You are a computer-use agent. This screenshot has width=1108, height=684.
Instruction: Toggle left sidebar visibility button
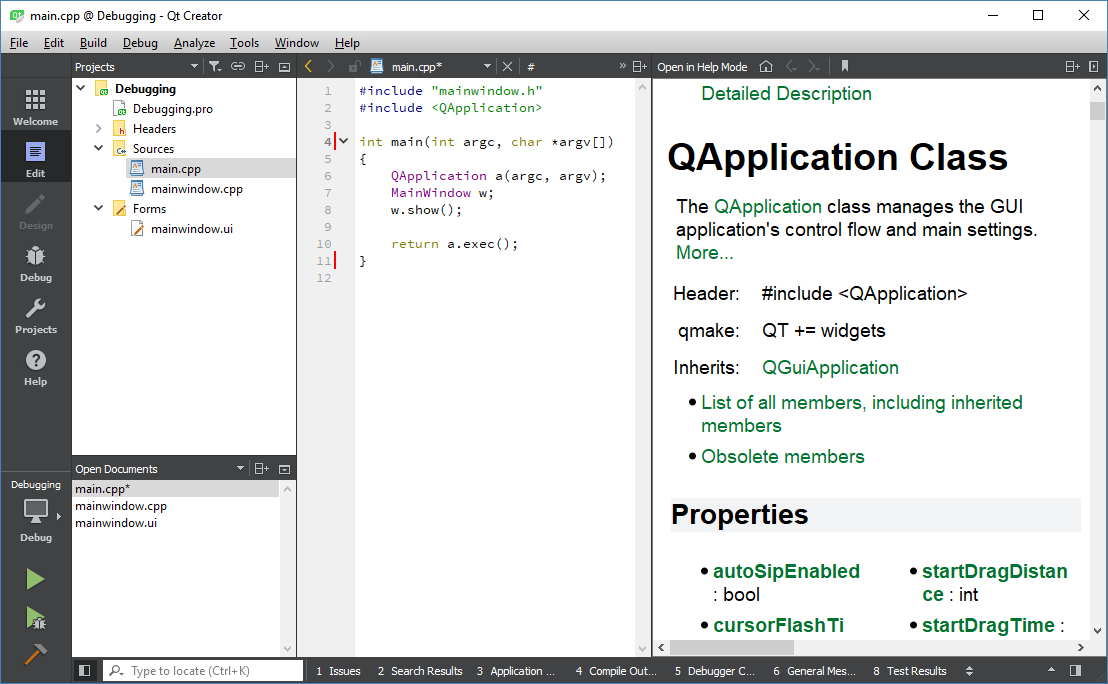pos(85,671)
